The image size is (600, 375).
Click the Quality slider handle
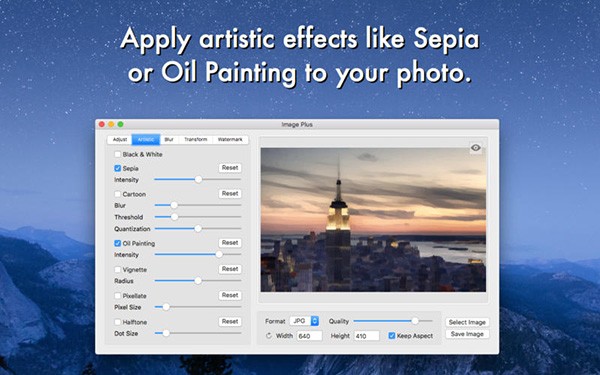415,321
